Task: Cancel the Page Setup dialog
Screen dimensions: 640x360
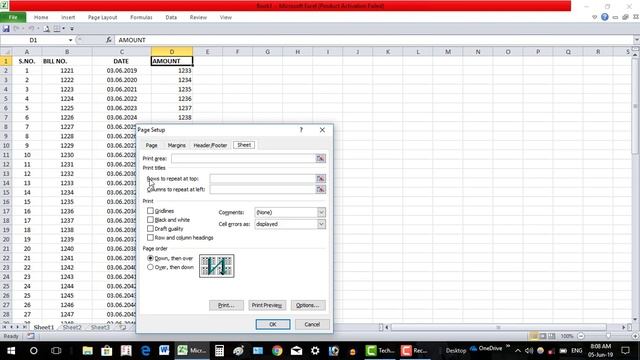Action: (x=312, y=324)
